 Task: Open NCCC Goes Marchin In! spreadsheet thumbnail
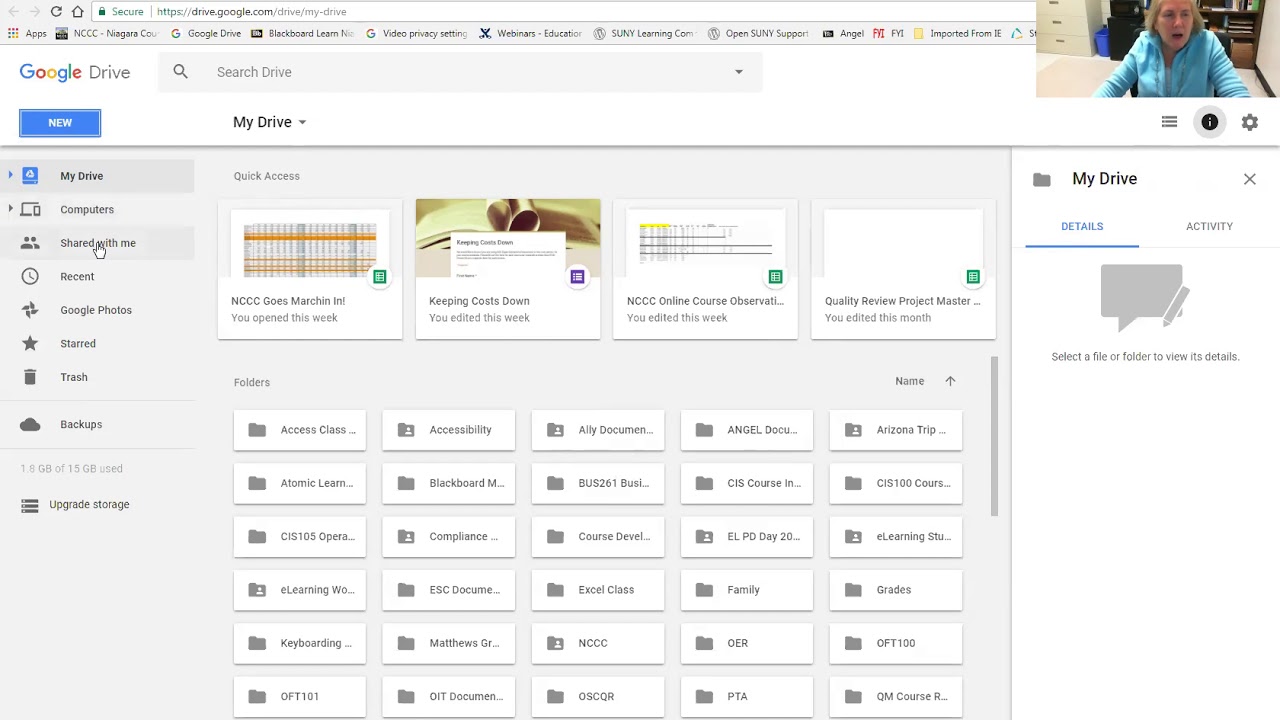pyautogui.click(x=310, y=270)
